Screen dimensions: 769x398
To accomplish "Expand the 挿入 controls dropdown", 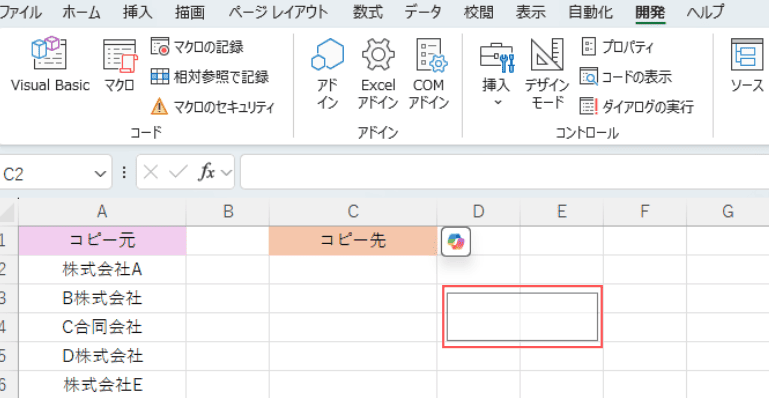I will click(x=496, y=75).
